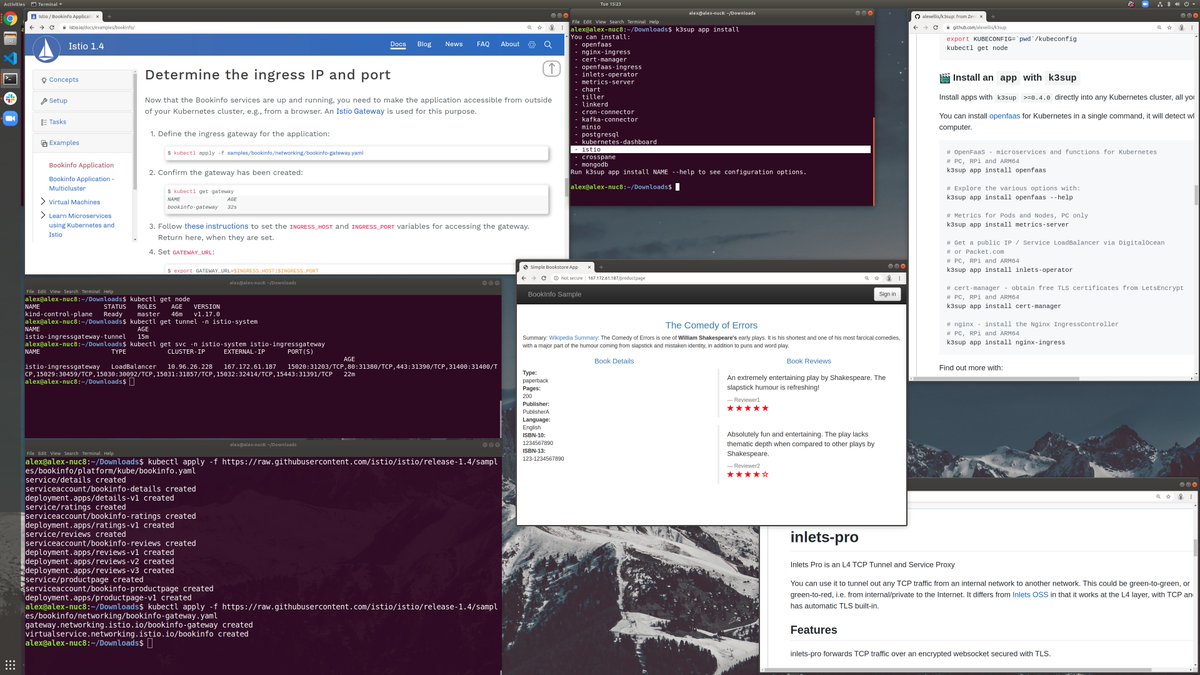Open Zoom from the Ubuntu dock
Viewport: 1200px width, 675px height.
pyautogui.click(x=10, y=118)
